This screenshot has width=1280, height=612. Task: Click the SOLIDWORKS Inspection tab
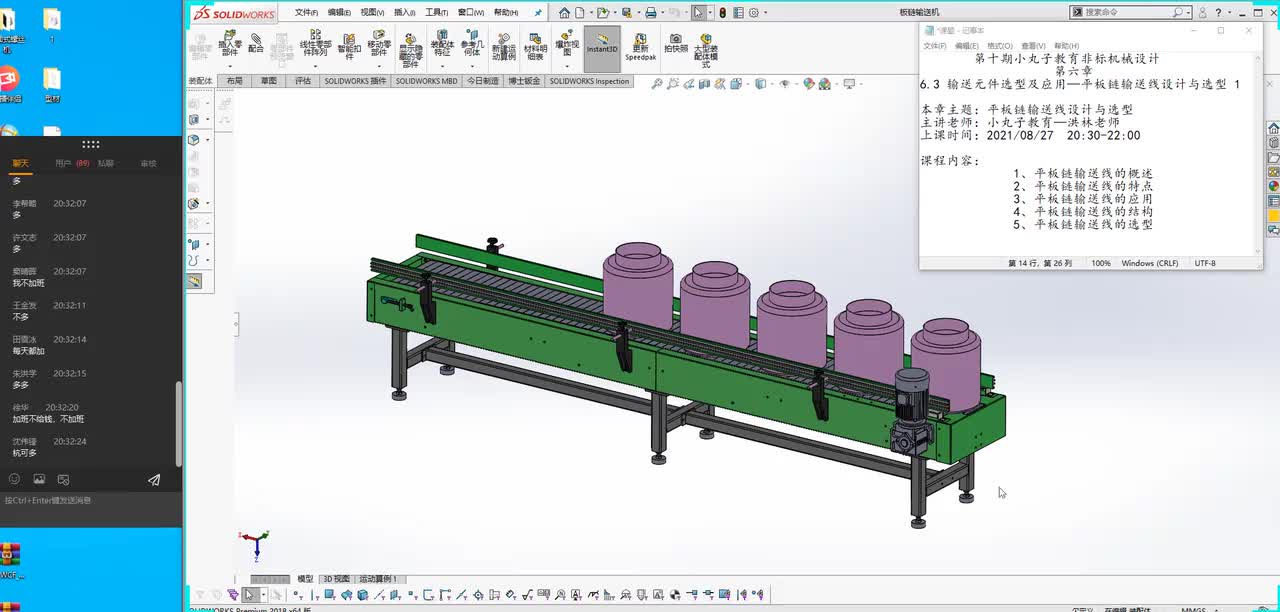tap(589, 81)
